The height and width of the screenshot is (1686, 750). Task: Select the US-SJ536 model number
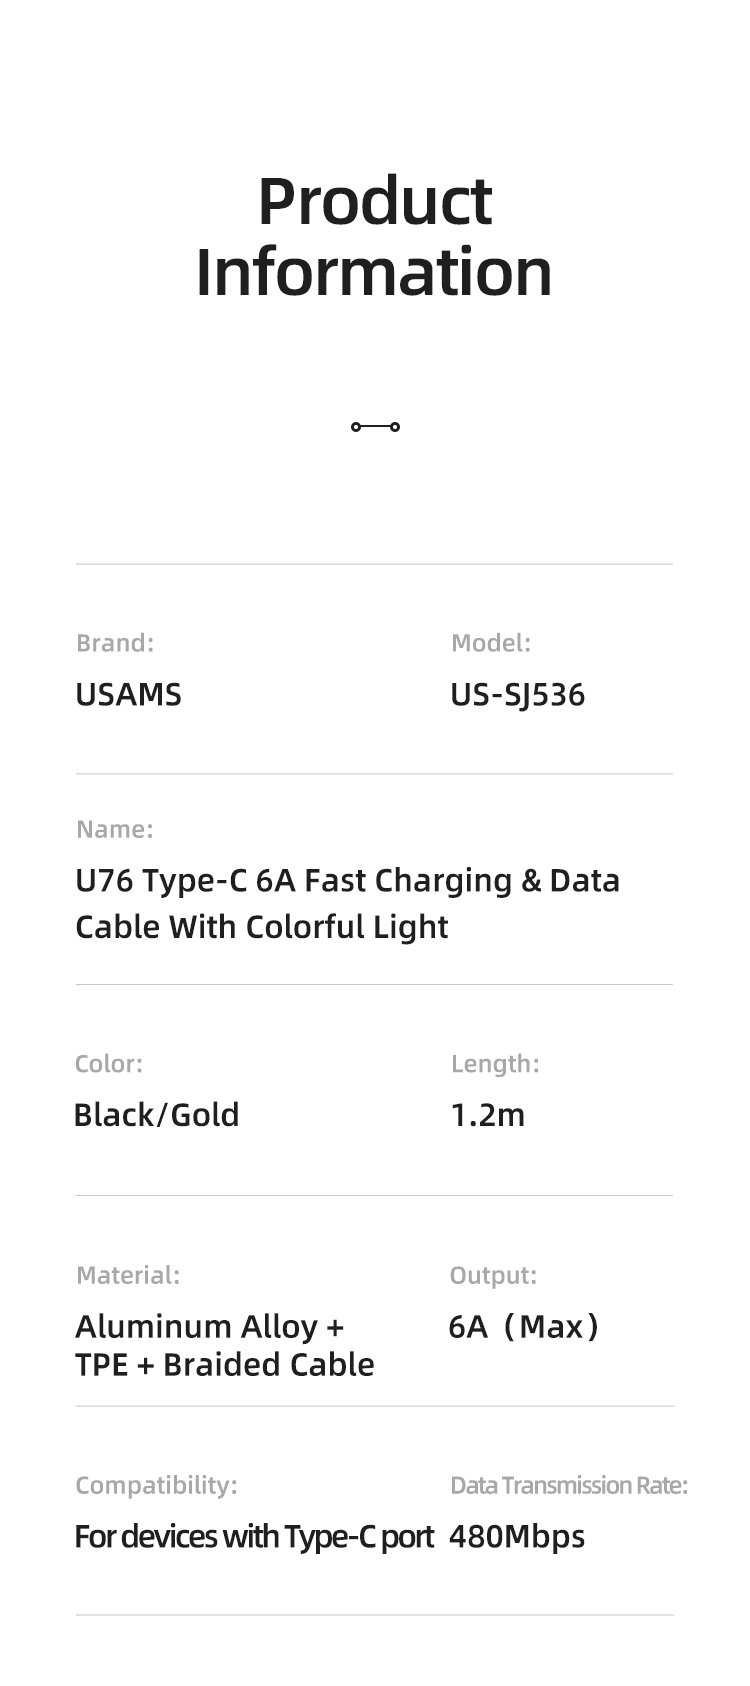(x=517, y=695)
